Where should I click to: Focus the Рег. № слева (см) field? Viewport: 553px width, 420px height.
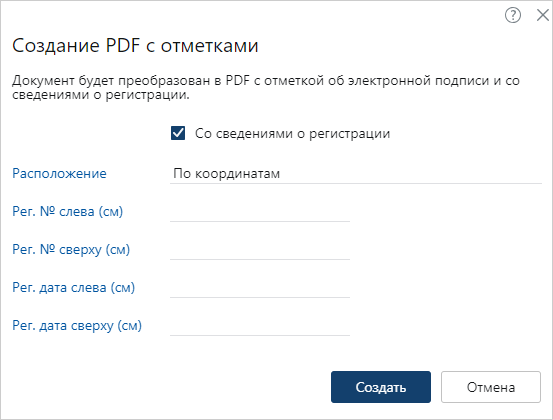260,212
